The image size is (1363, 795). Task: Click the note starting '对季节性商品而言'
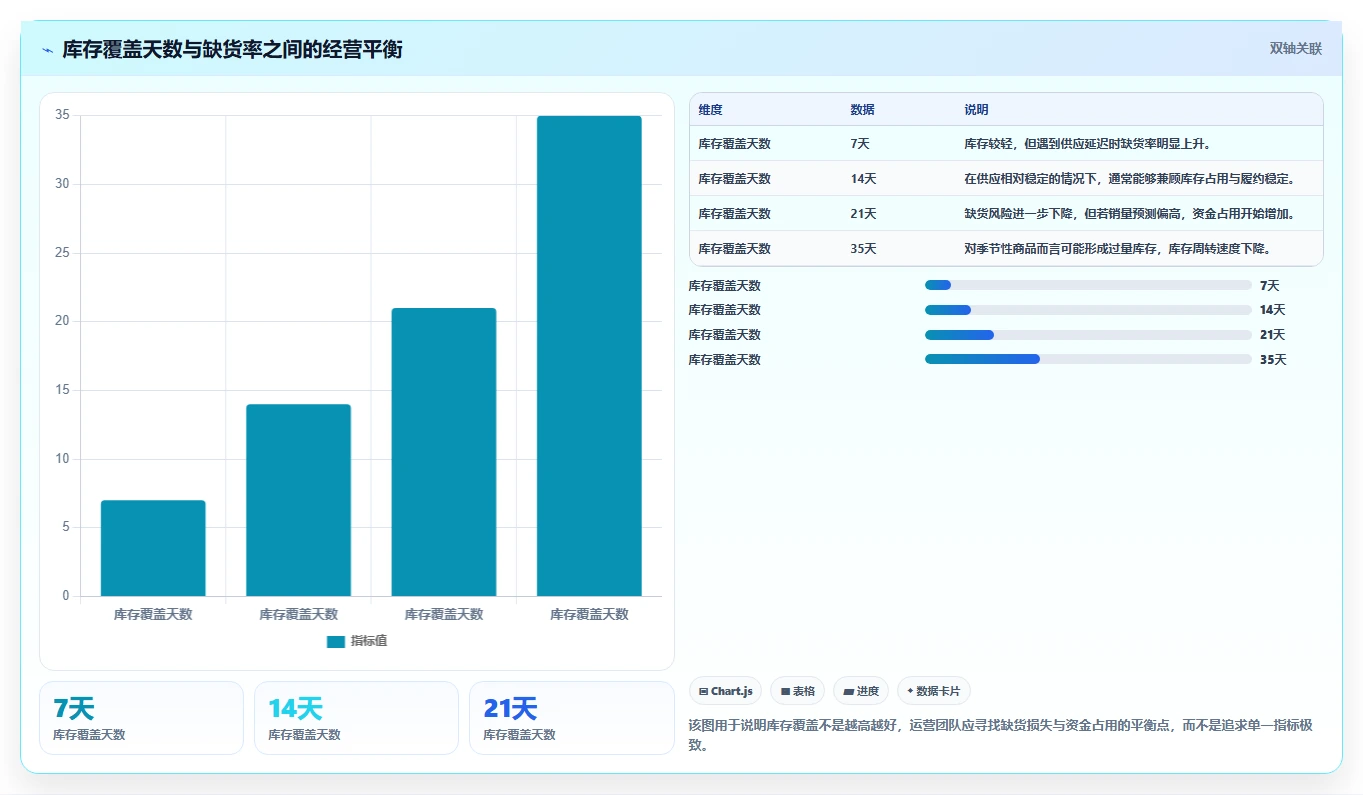[x=1118, y=249]
